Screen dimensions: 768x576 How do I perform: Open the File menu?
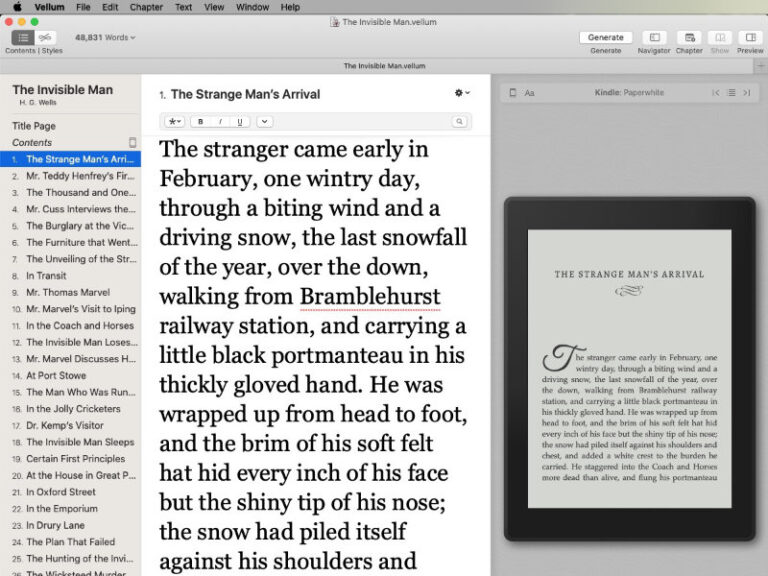click(x=83, y=7)
